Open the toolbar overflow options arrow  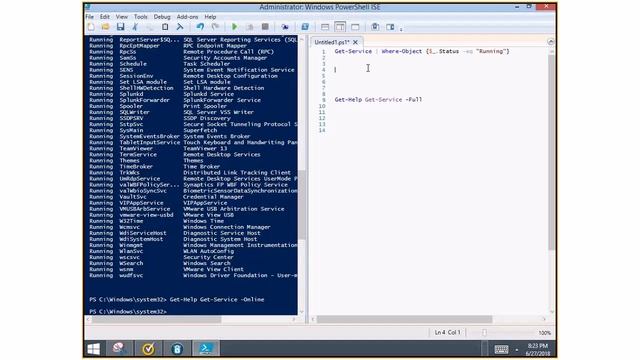tap(401, 29)
